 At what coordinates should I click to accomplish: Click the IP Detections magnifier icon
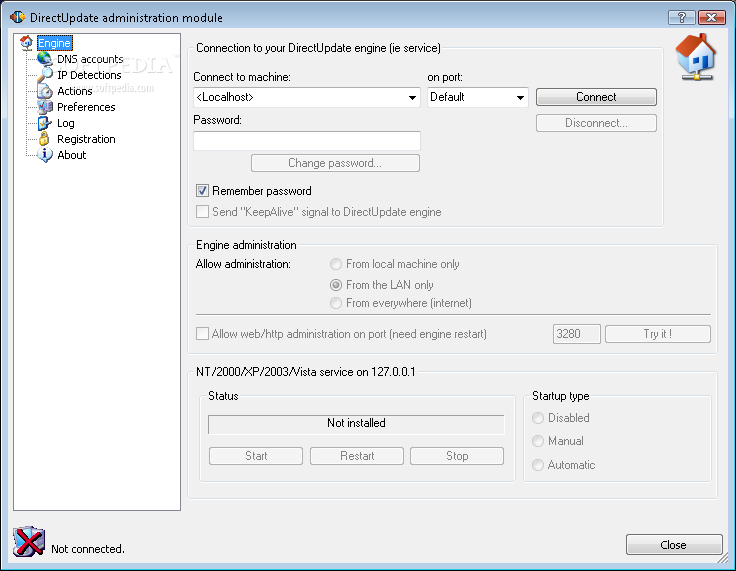click(45, 75)
